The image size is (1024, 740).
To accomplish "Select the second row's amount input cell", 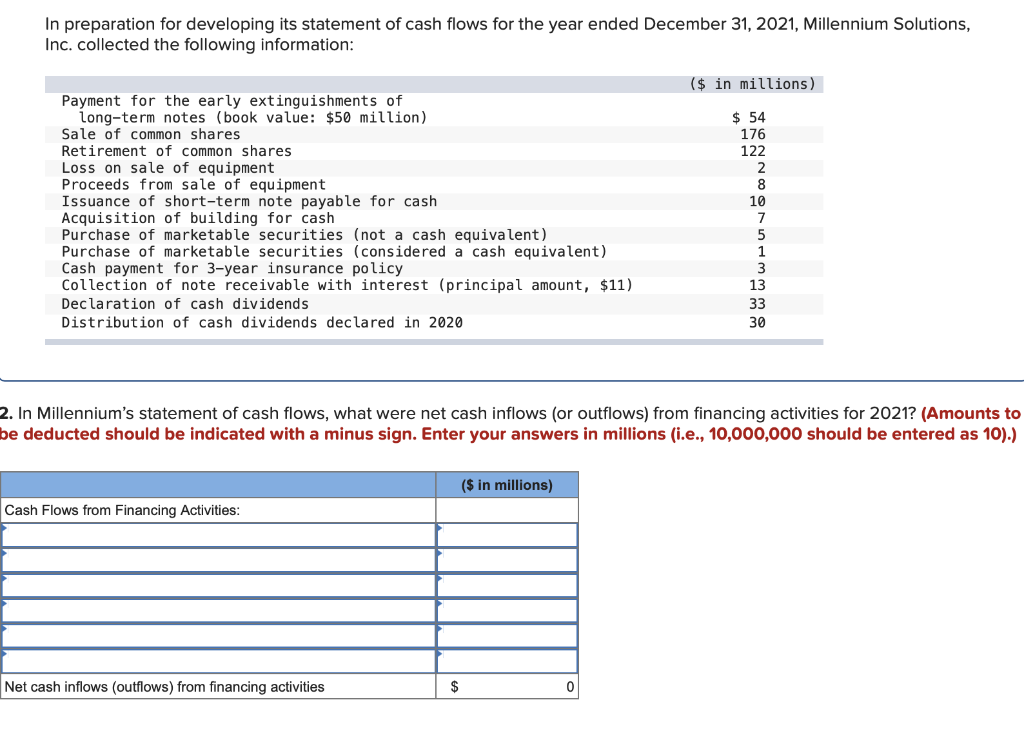I will coord(507,560).
